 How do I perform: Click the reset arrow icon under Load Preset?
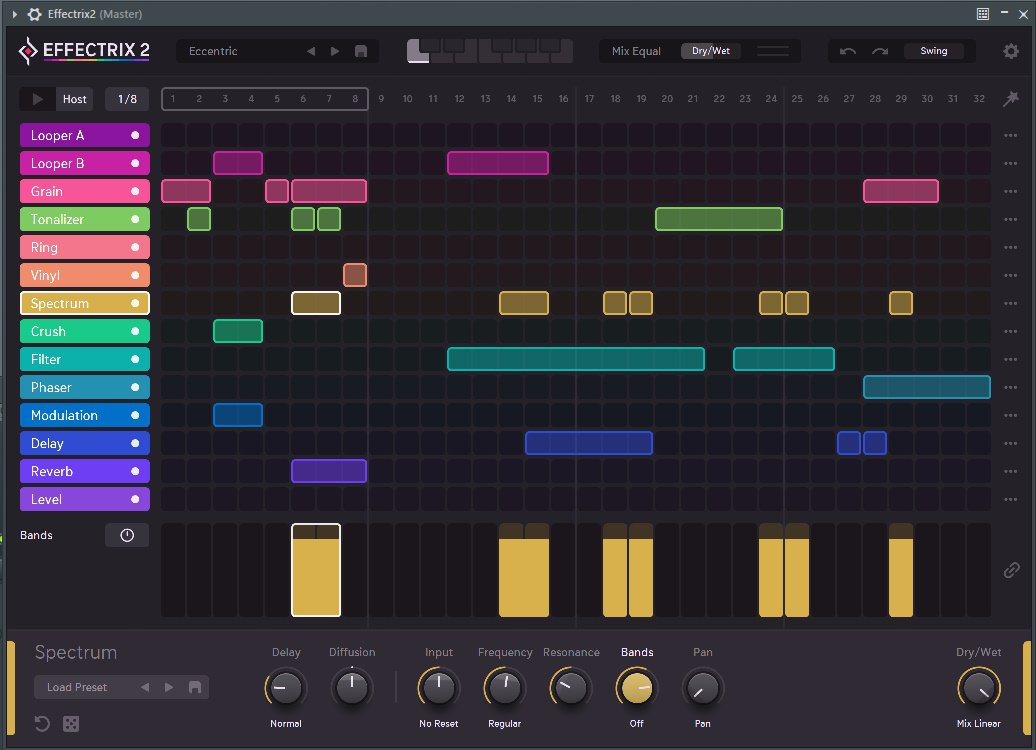click(x=43, y=724)
